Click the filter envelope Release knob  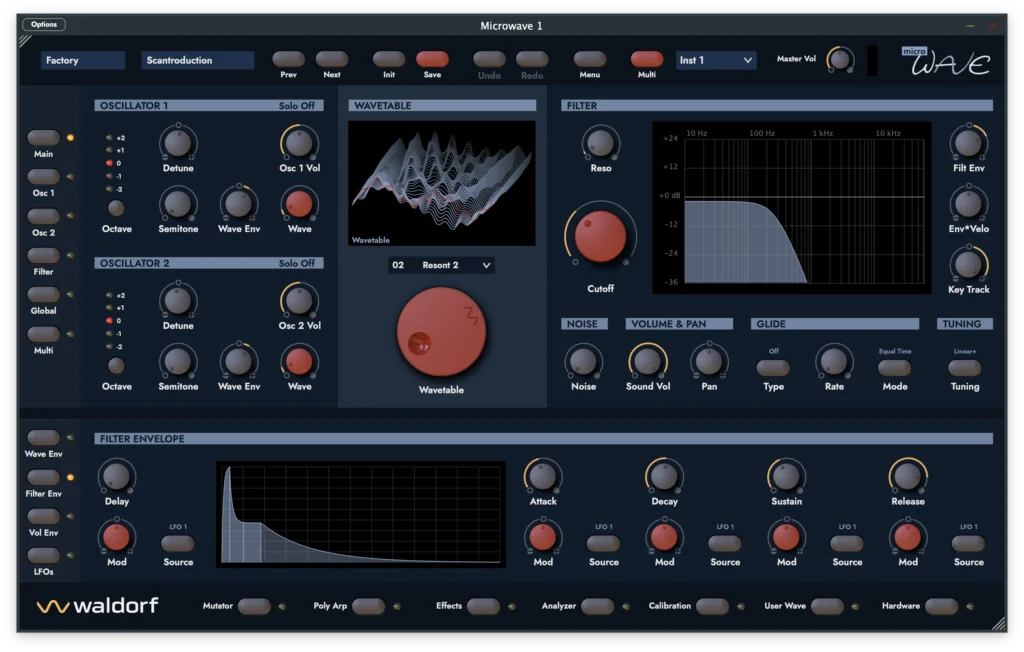coord(908,476)
